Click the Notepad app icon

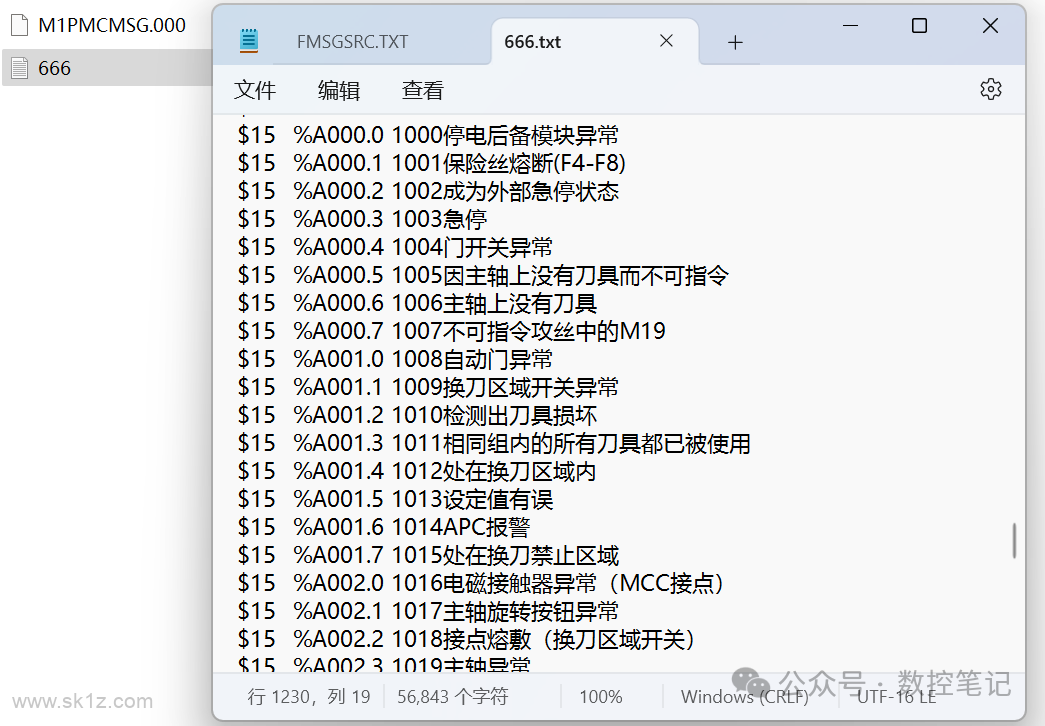pyautogui.click(x=249, y=41)
